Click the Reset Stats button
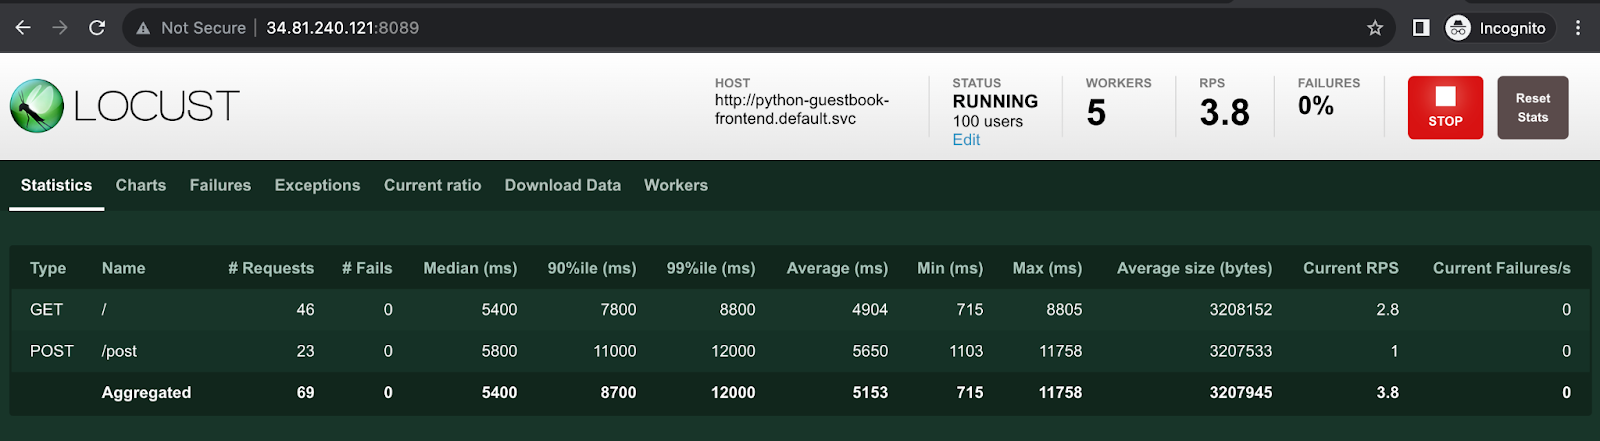This screenshot has width=1600, height=441. point(1532,108)
